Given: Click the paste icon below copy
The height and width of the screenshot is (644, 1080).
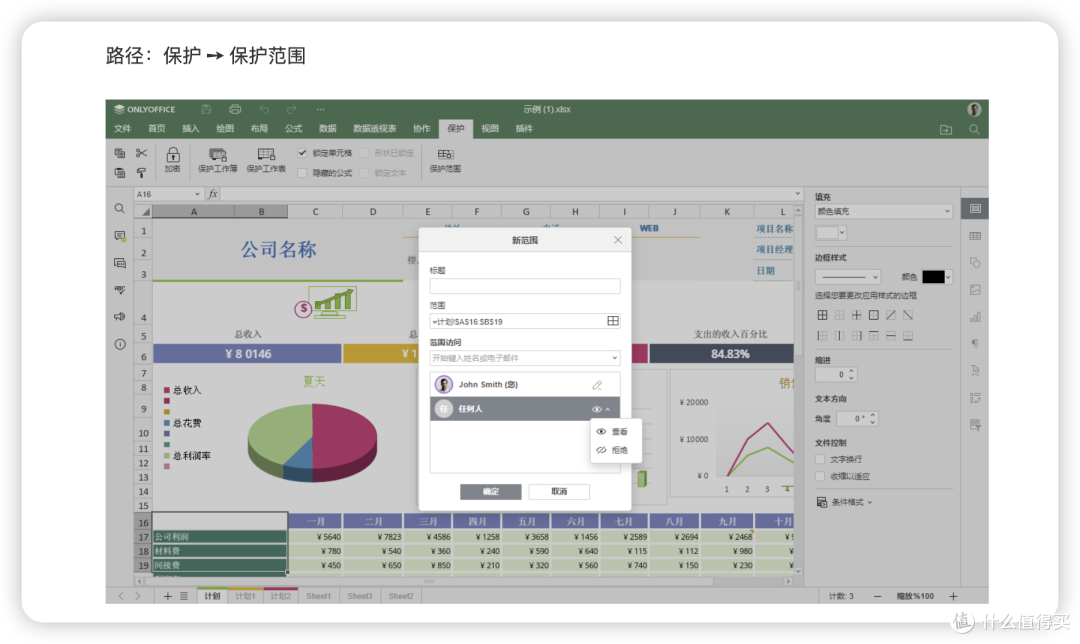Looking at the screenshot, I should click(x=120, y=172).
